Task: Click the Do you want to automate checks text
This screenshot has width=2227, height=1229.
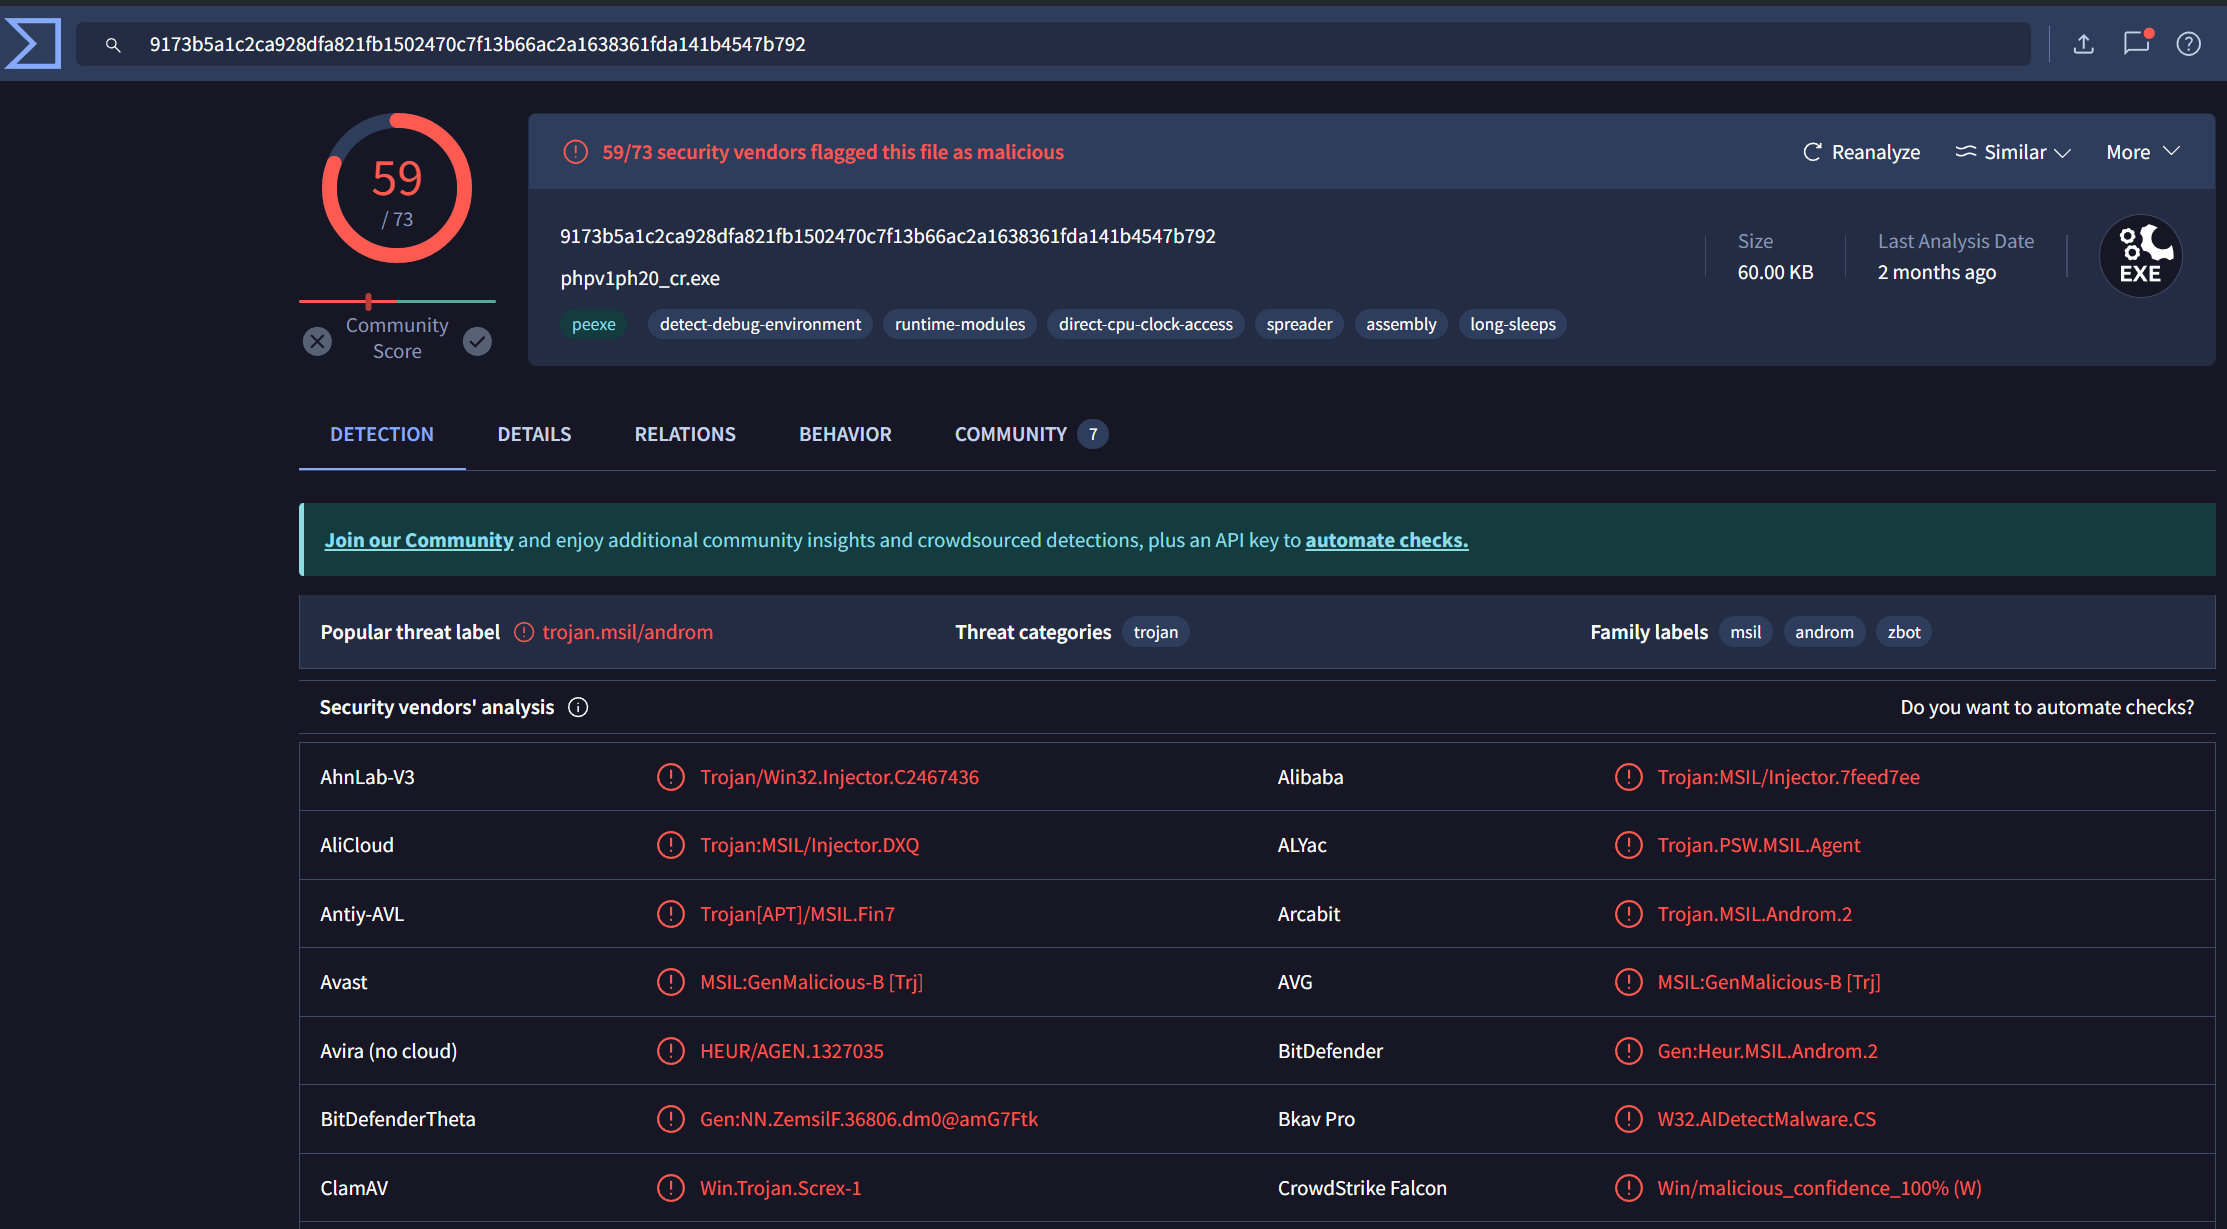Action: click(2047, 707)
